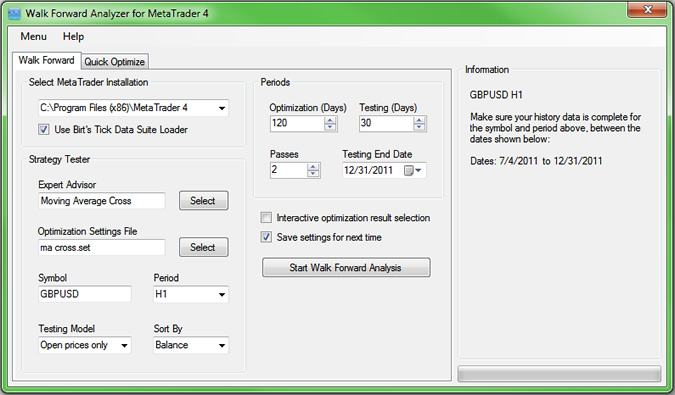Open the Testing Model dropdown
Viewport: 675px width, 395px height.
click(x=124, y=345)
